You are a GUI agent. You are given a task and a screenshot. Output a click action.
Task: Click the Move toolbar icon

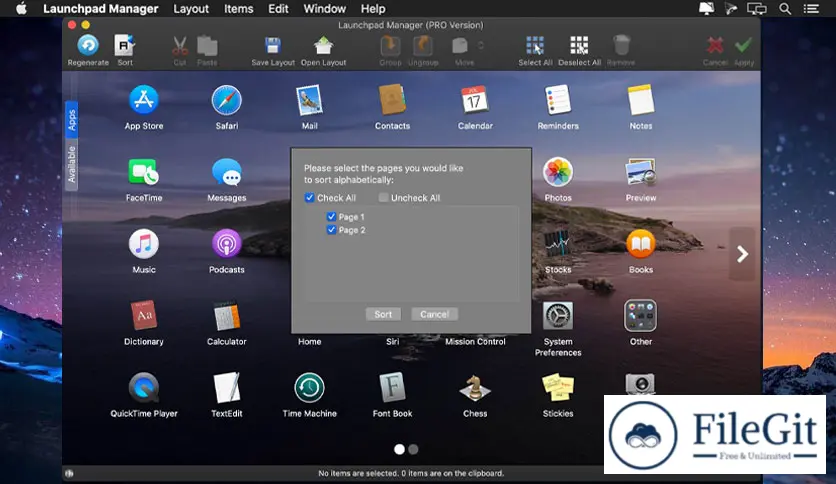[x=460, y=46]
